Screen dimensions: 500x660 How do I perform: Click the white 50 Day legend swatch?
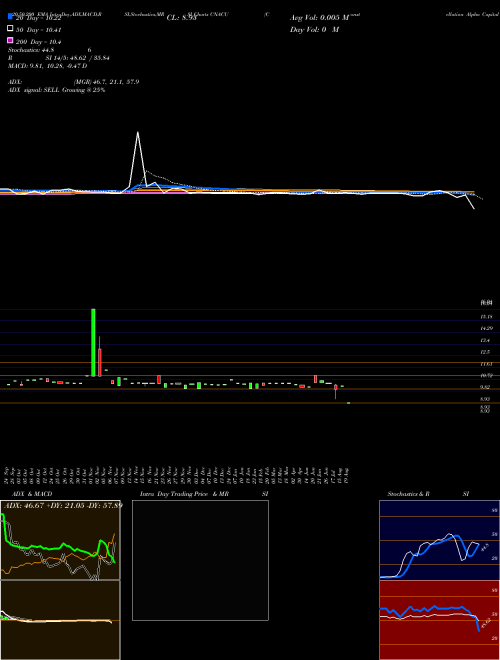click(10, 29)
